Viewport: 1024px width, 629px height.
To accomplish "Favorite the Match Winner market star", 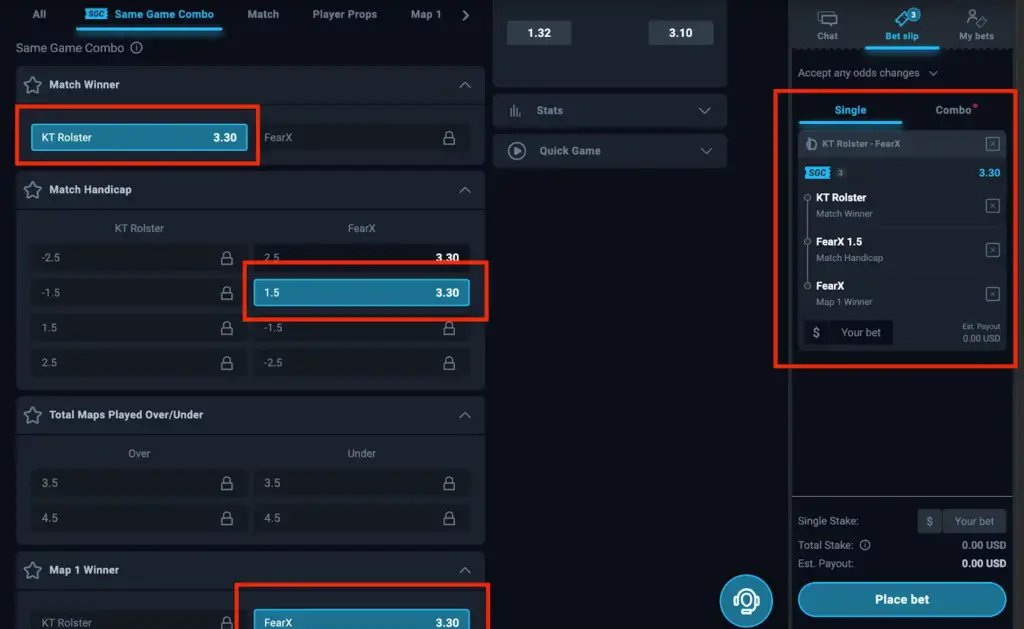I will (x=33, y=85).
